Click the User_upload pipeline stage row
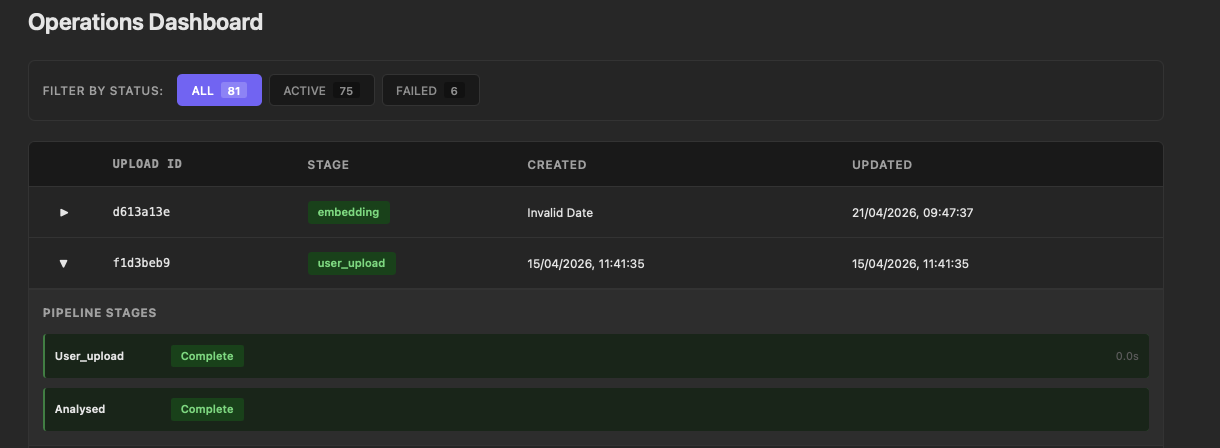 pyautogui.click(x=596, y=356)
